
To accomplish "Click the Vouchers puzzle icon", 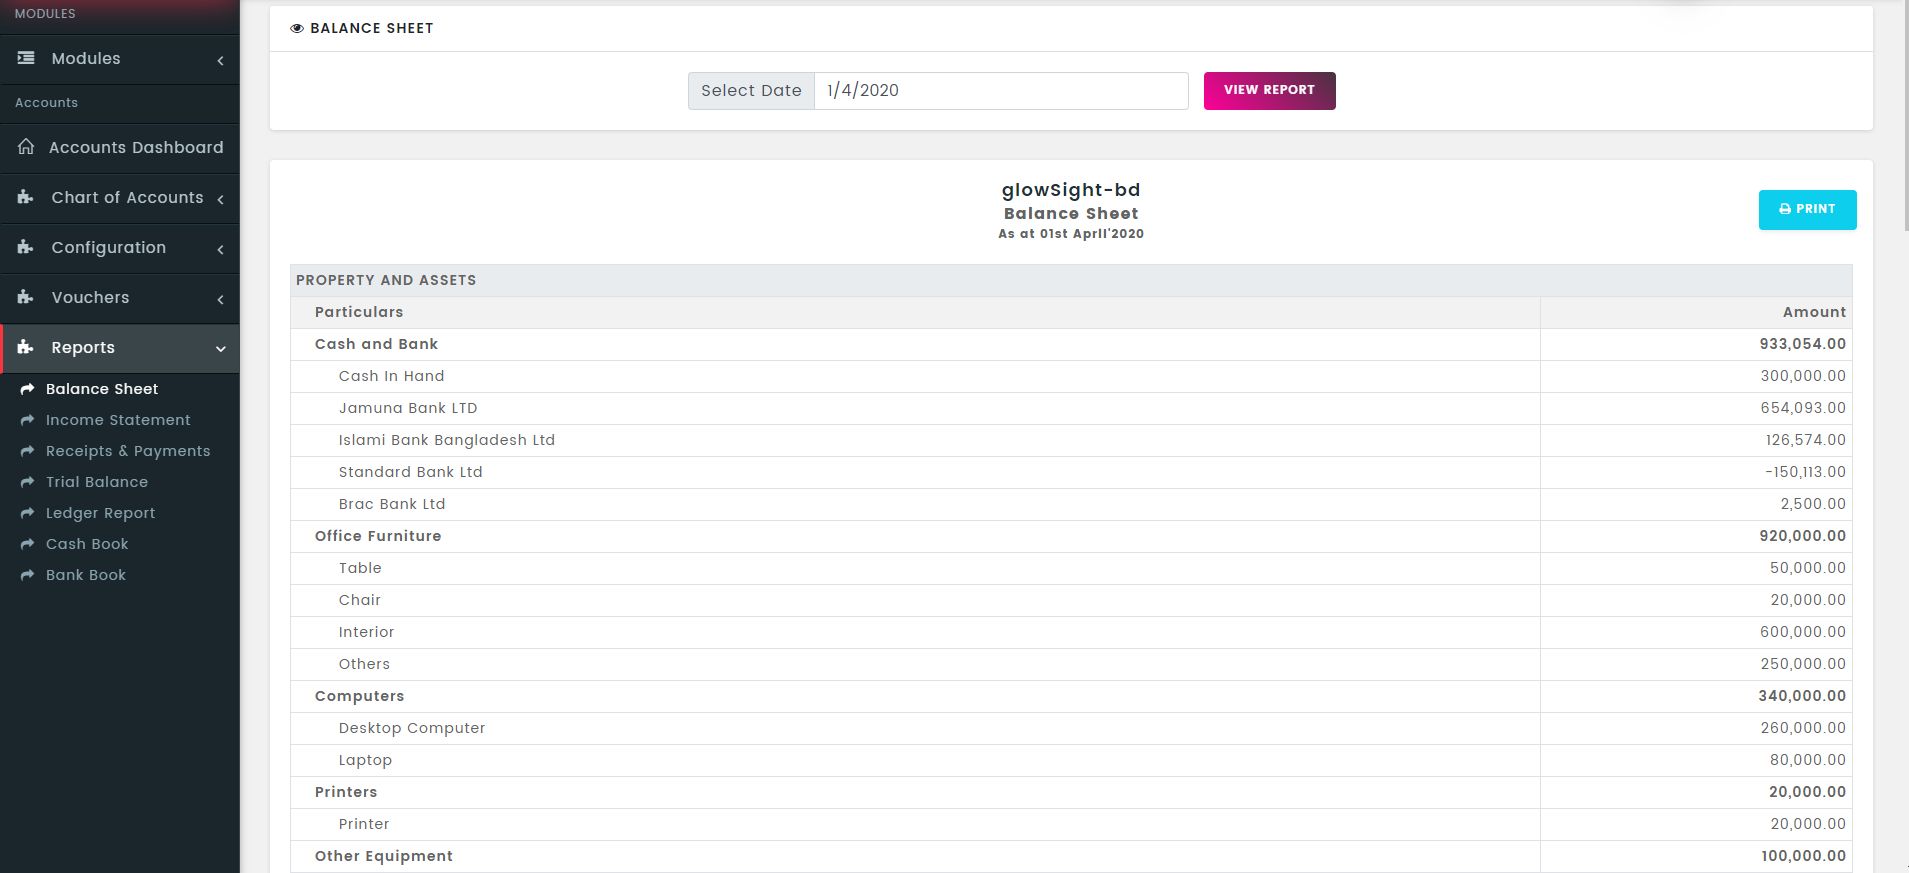I will tap(26, 297).
